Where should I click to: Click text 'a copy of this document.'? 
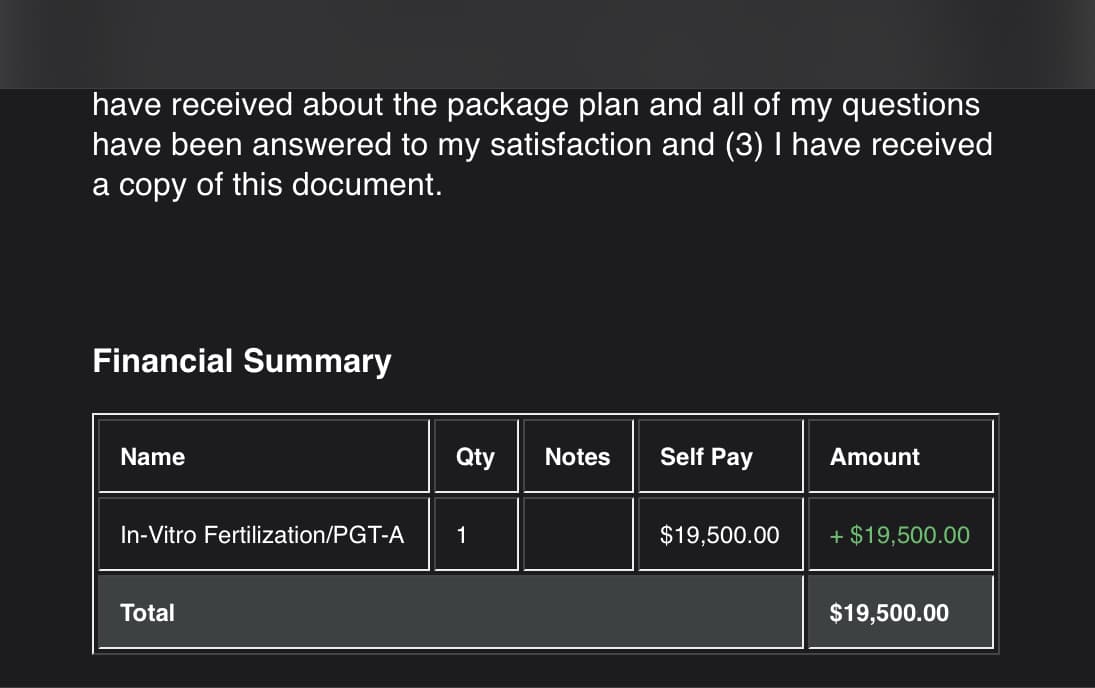[267, 185]
